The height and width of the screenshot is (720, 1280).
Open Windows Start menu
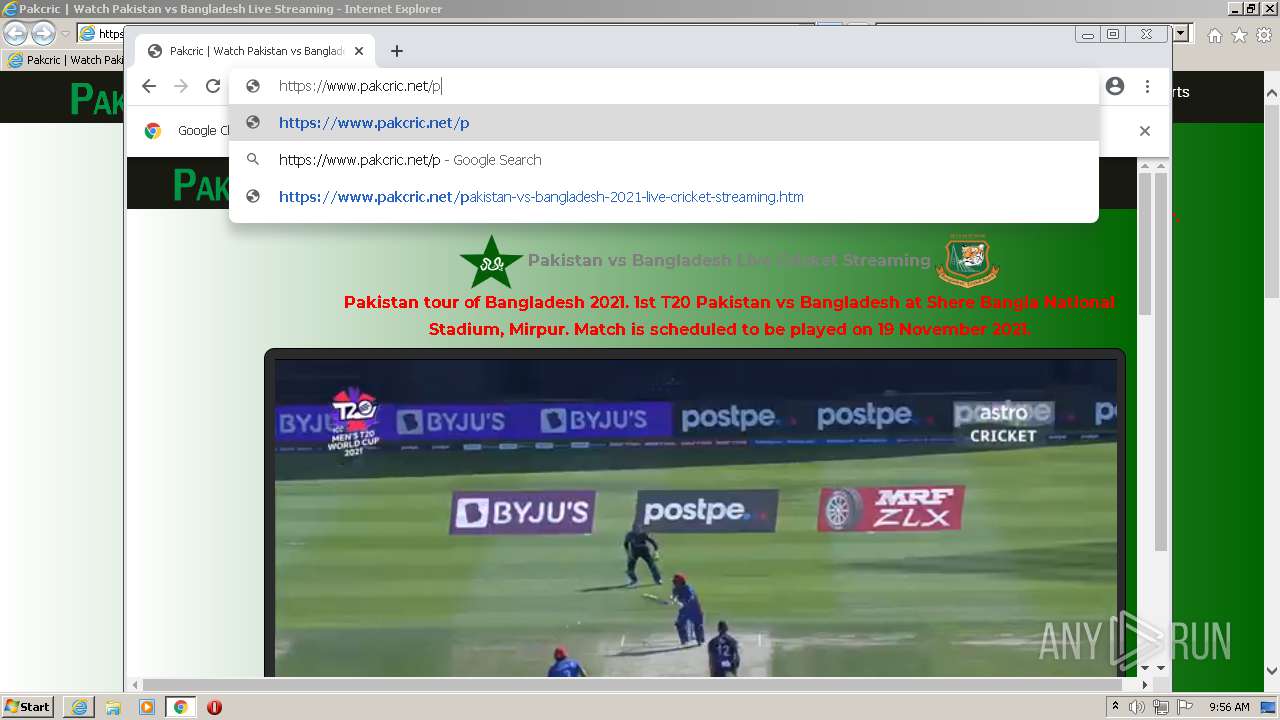[27, 707]
